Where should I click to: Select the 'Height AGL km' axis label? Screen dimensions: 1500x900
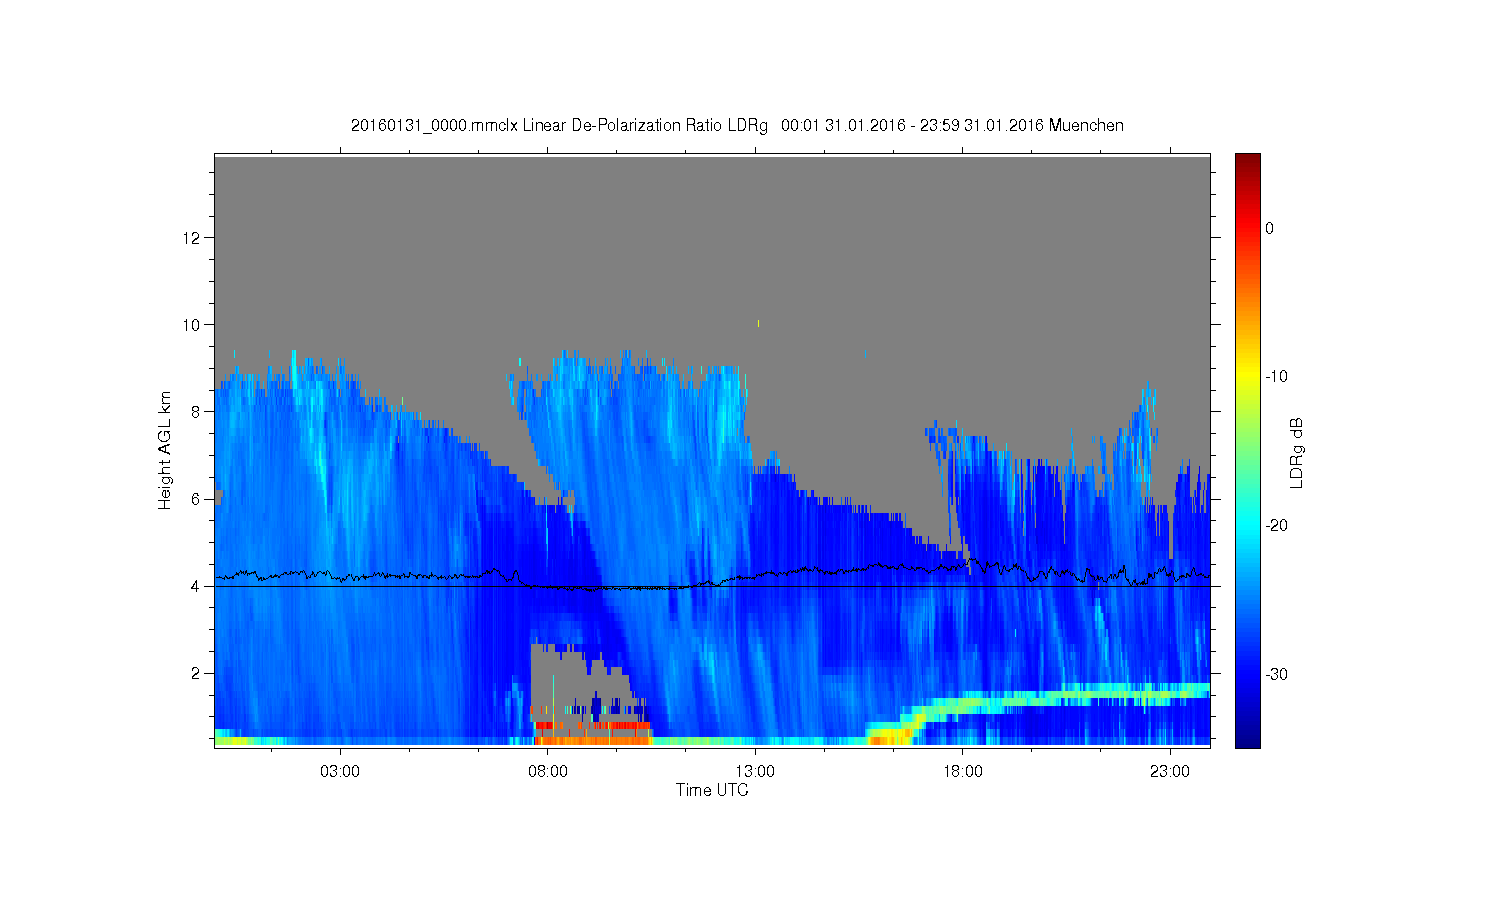point(165,450)
